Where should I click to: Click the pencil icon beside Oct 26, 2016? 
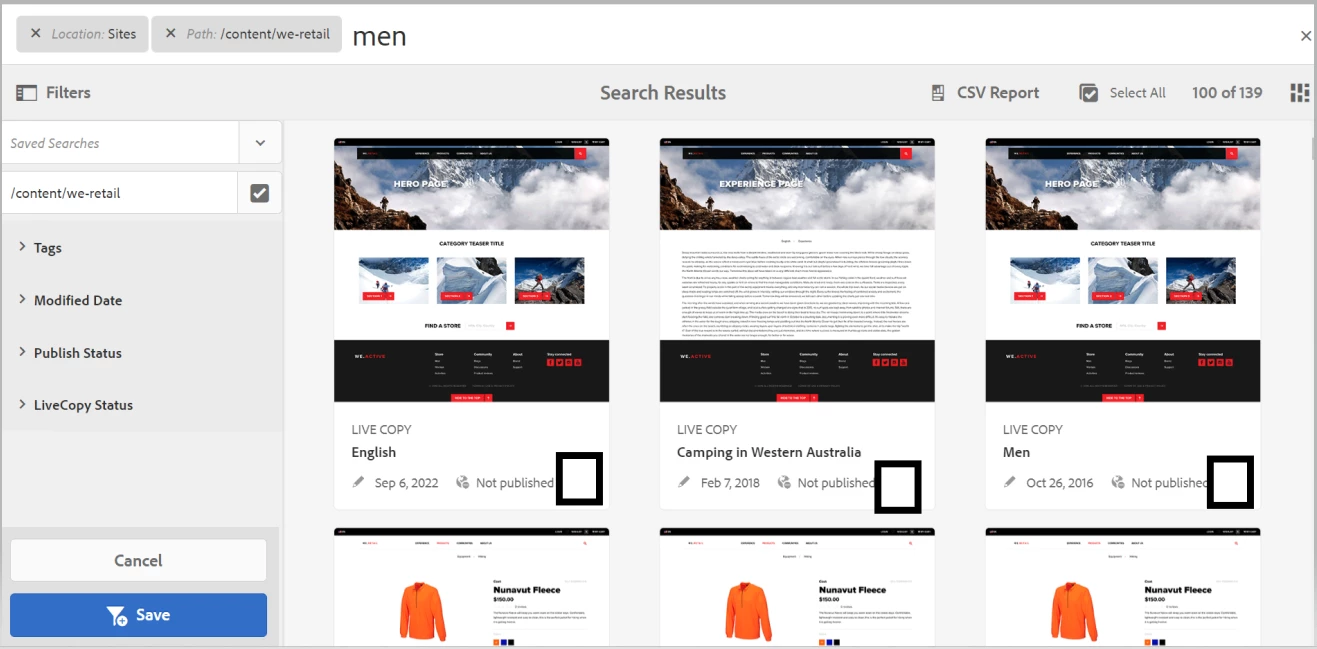pos(1010,482)
